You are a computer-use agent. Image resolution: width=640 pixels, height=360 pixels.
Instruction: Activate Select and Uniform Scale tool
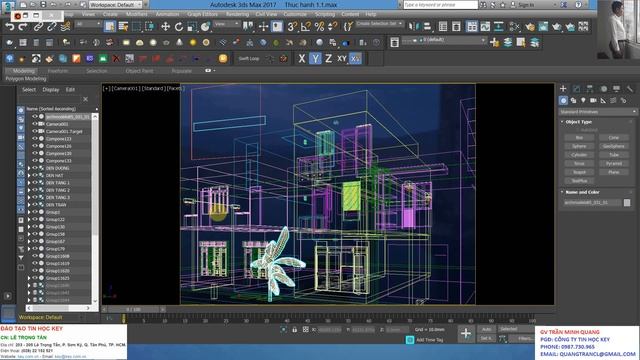(192, 27)
